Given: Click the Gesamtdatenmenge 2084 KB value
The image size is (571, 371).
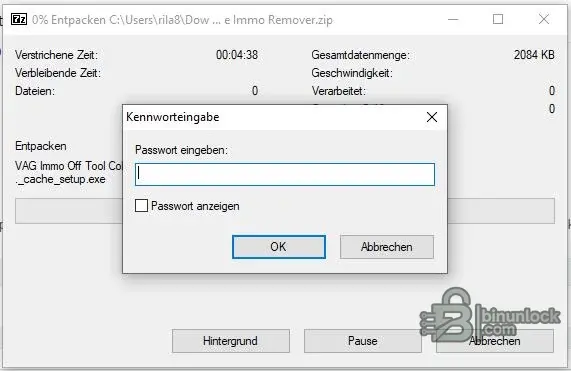Looking at the screenshot, I should click(x=534, y=55).
